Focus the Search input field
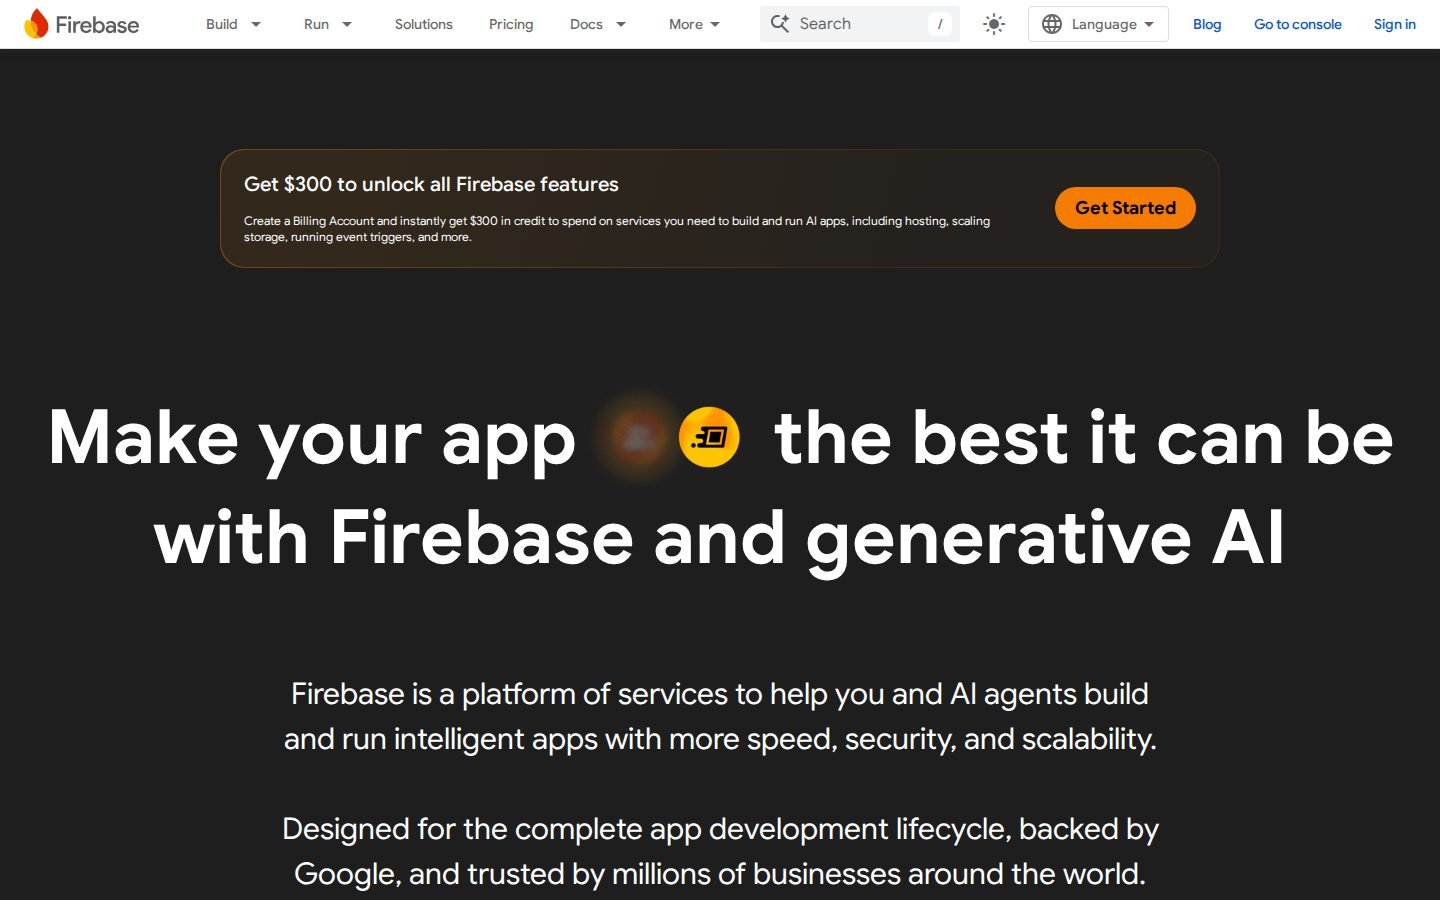 [x=859, y=24]
